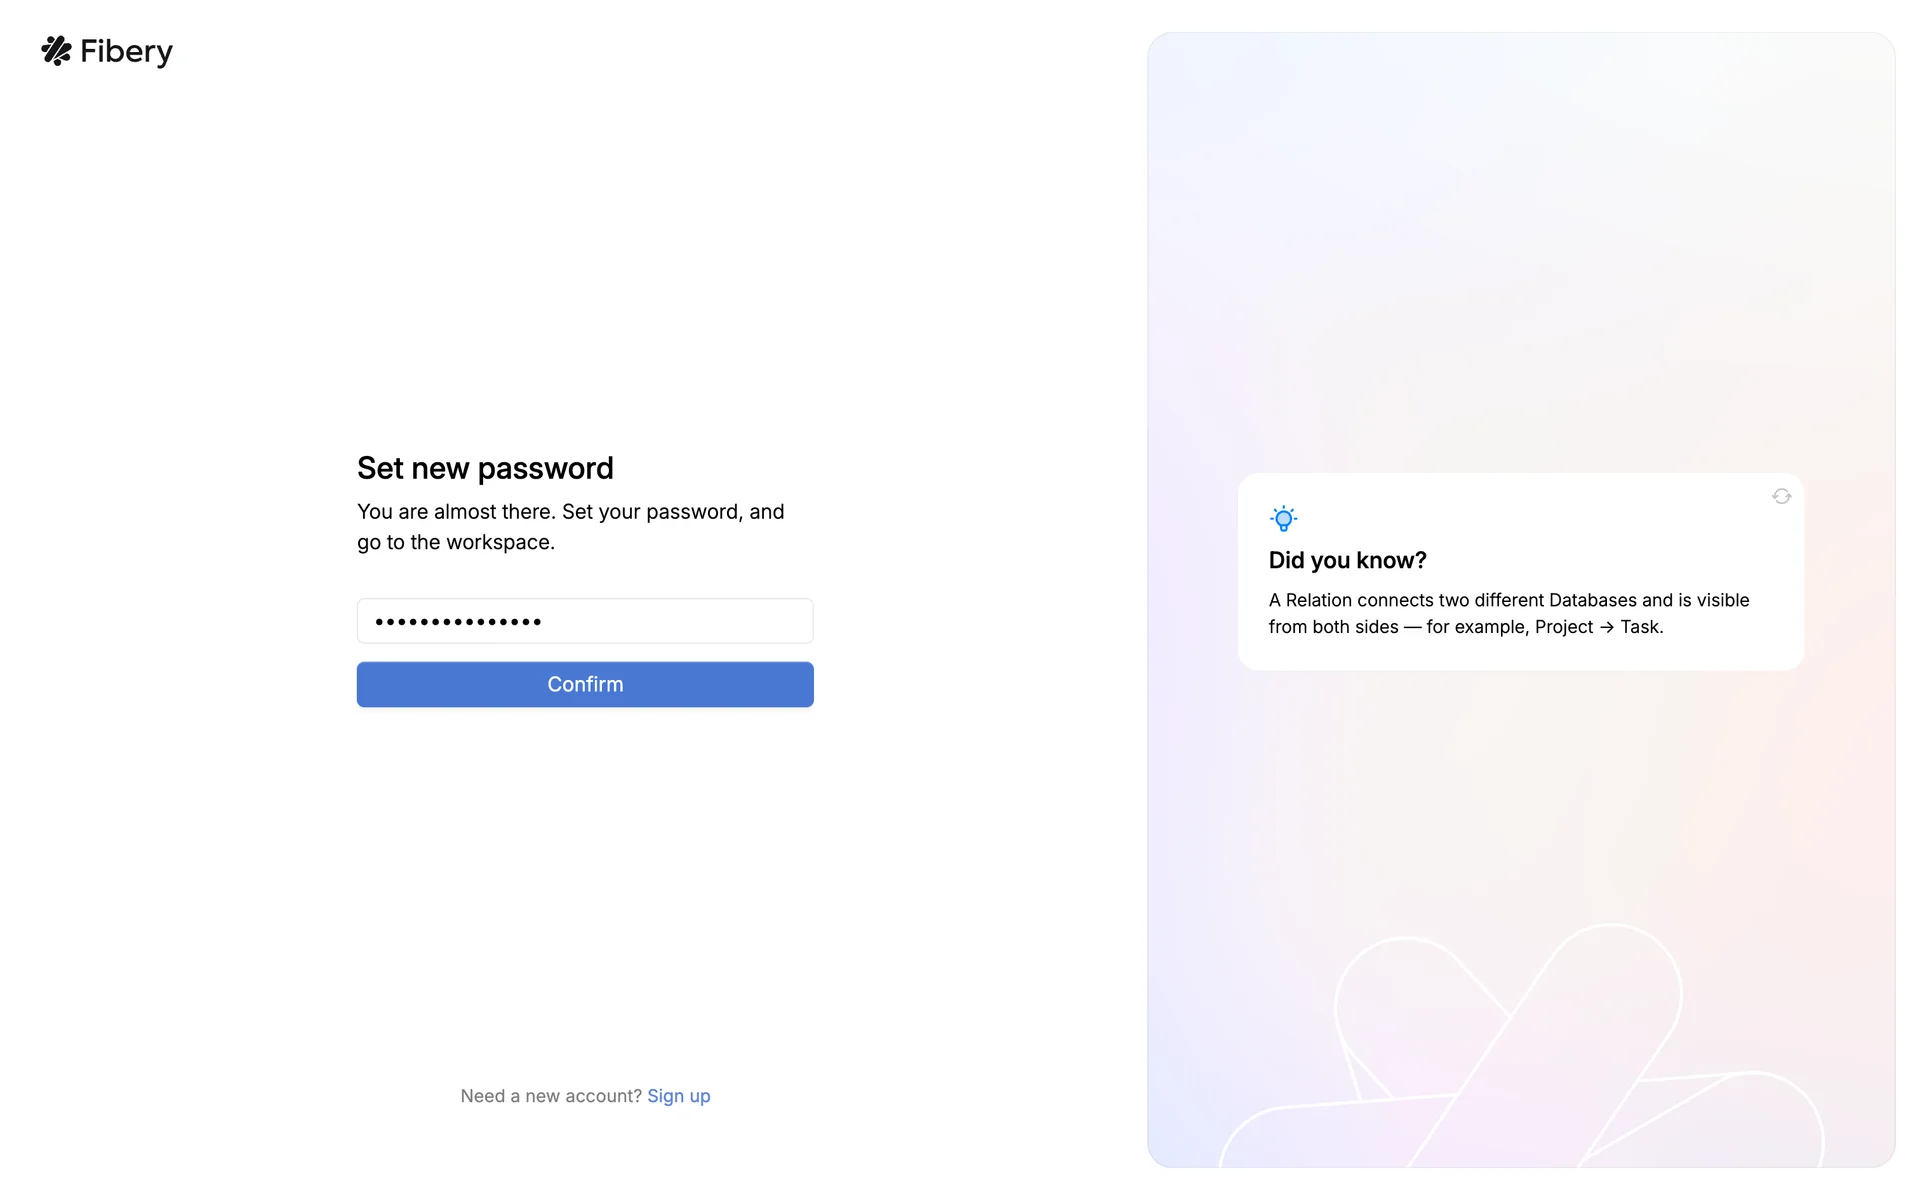Focus the new password input field
The image size is (1920, 1200).
click(585, 621)
